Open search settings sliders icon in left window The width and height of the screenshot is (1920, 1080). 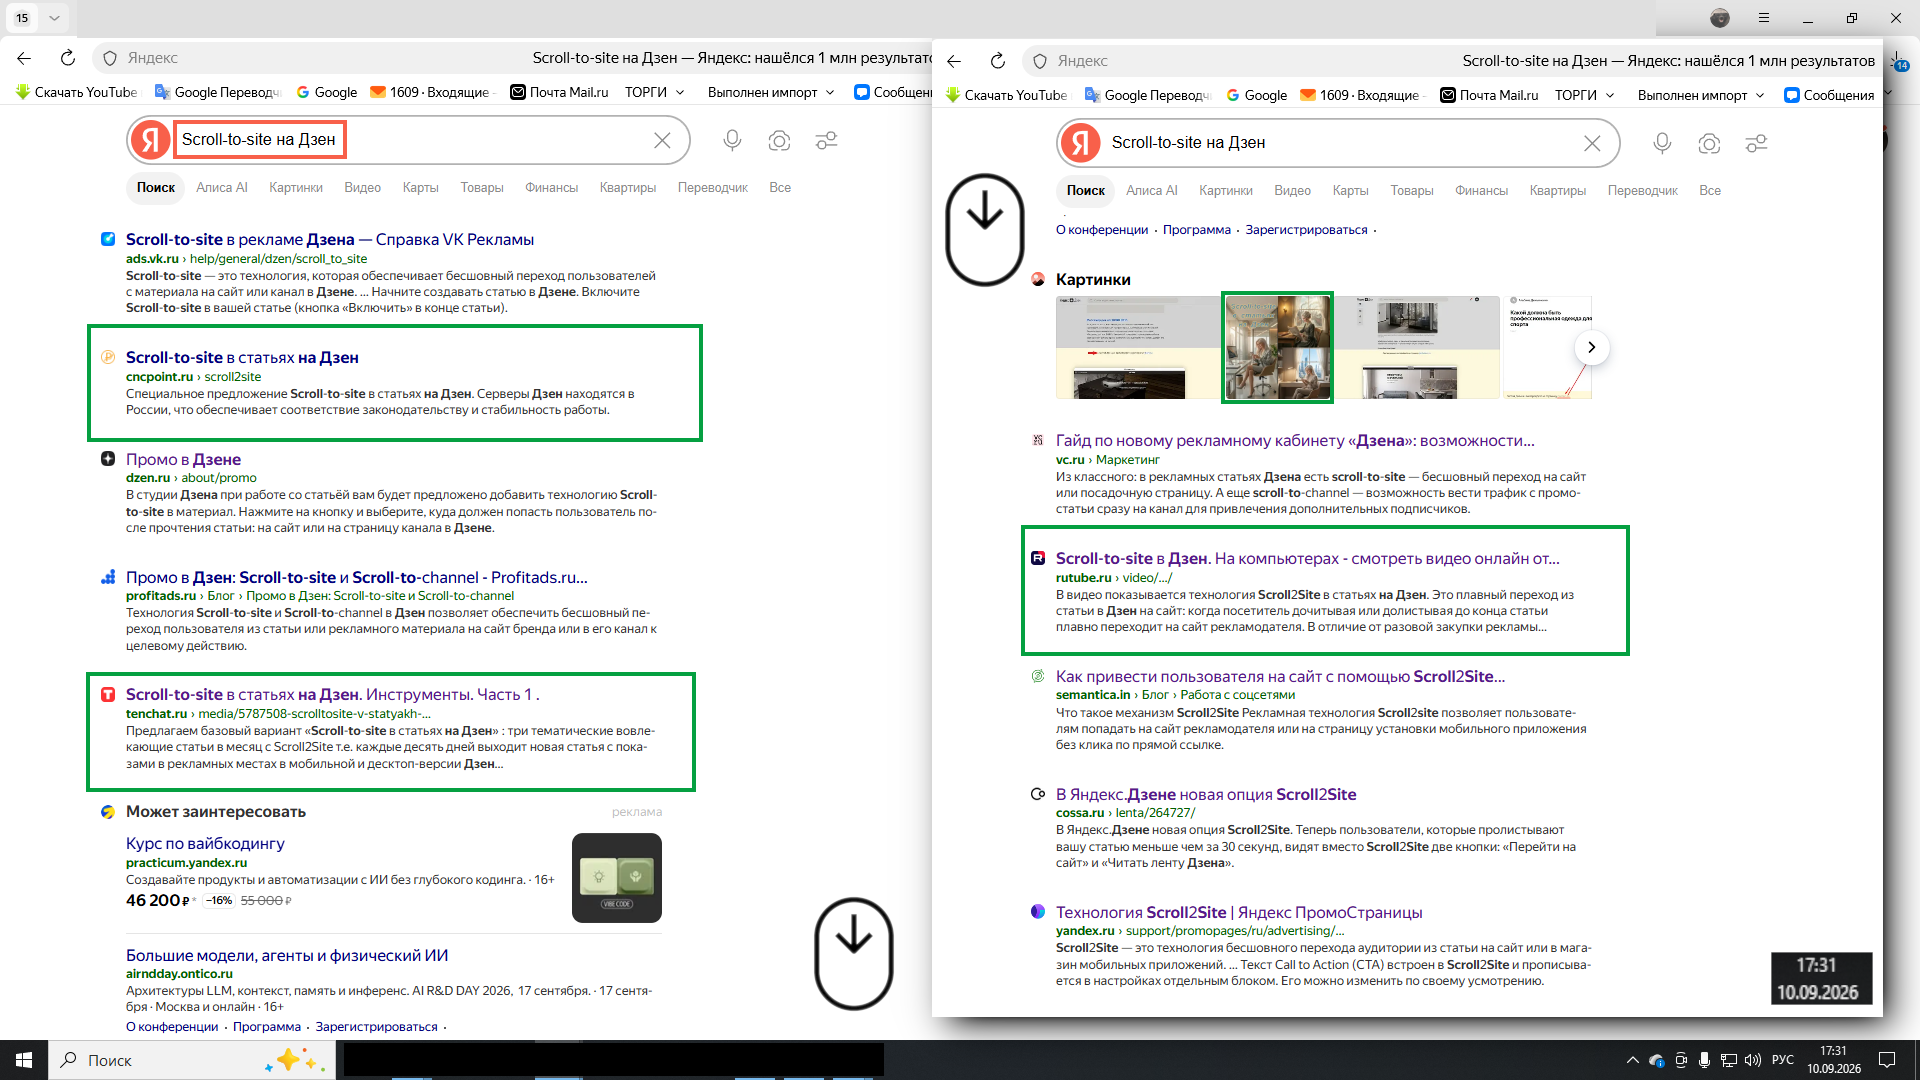(826, 141)
